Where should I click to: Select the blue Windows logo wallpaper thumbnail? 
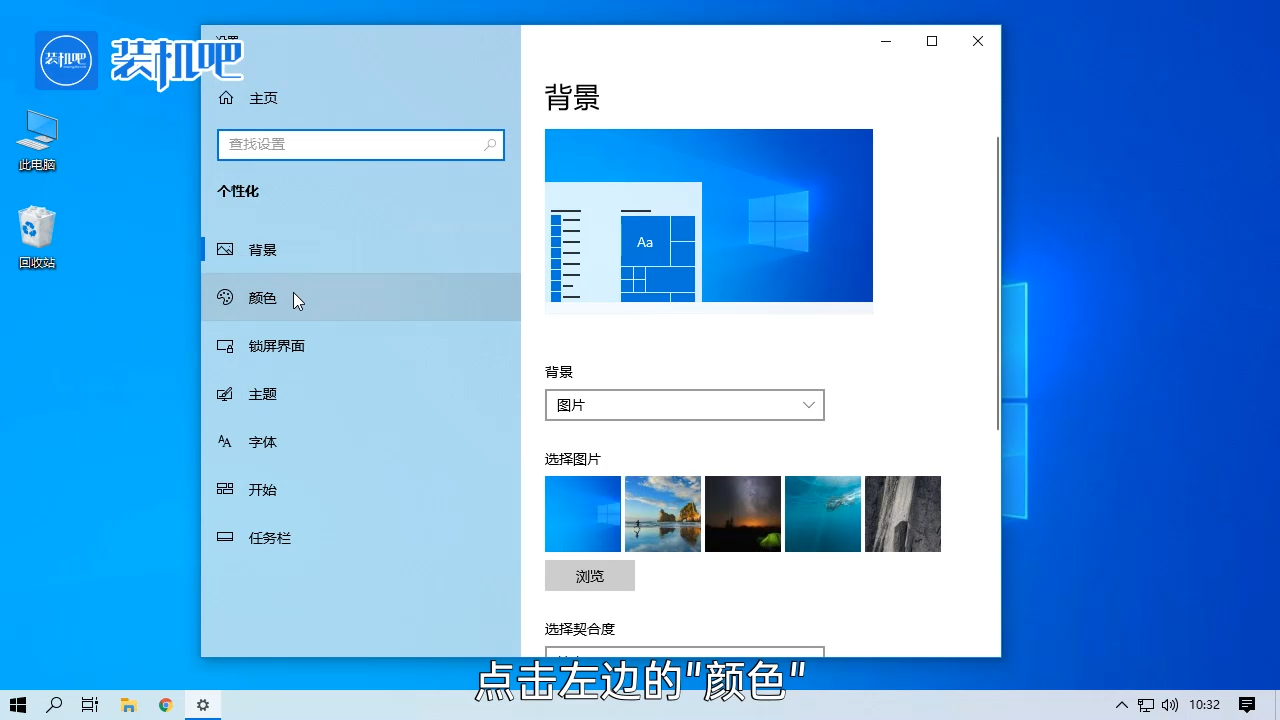(582, 513)
